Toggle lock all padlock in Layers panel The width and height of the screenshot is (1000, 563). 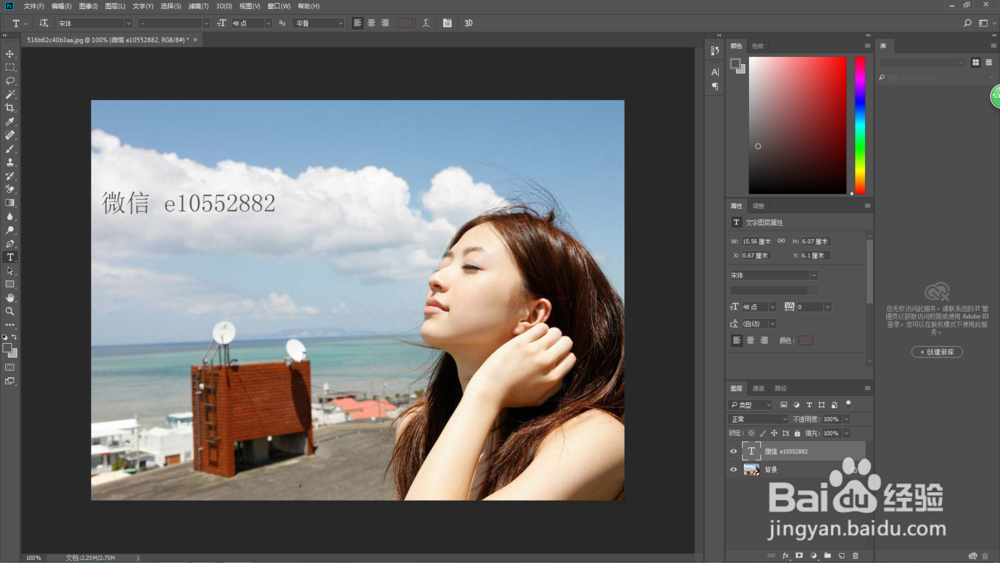pyautogui.click(x=797, y=434)
